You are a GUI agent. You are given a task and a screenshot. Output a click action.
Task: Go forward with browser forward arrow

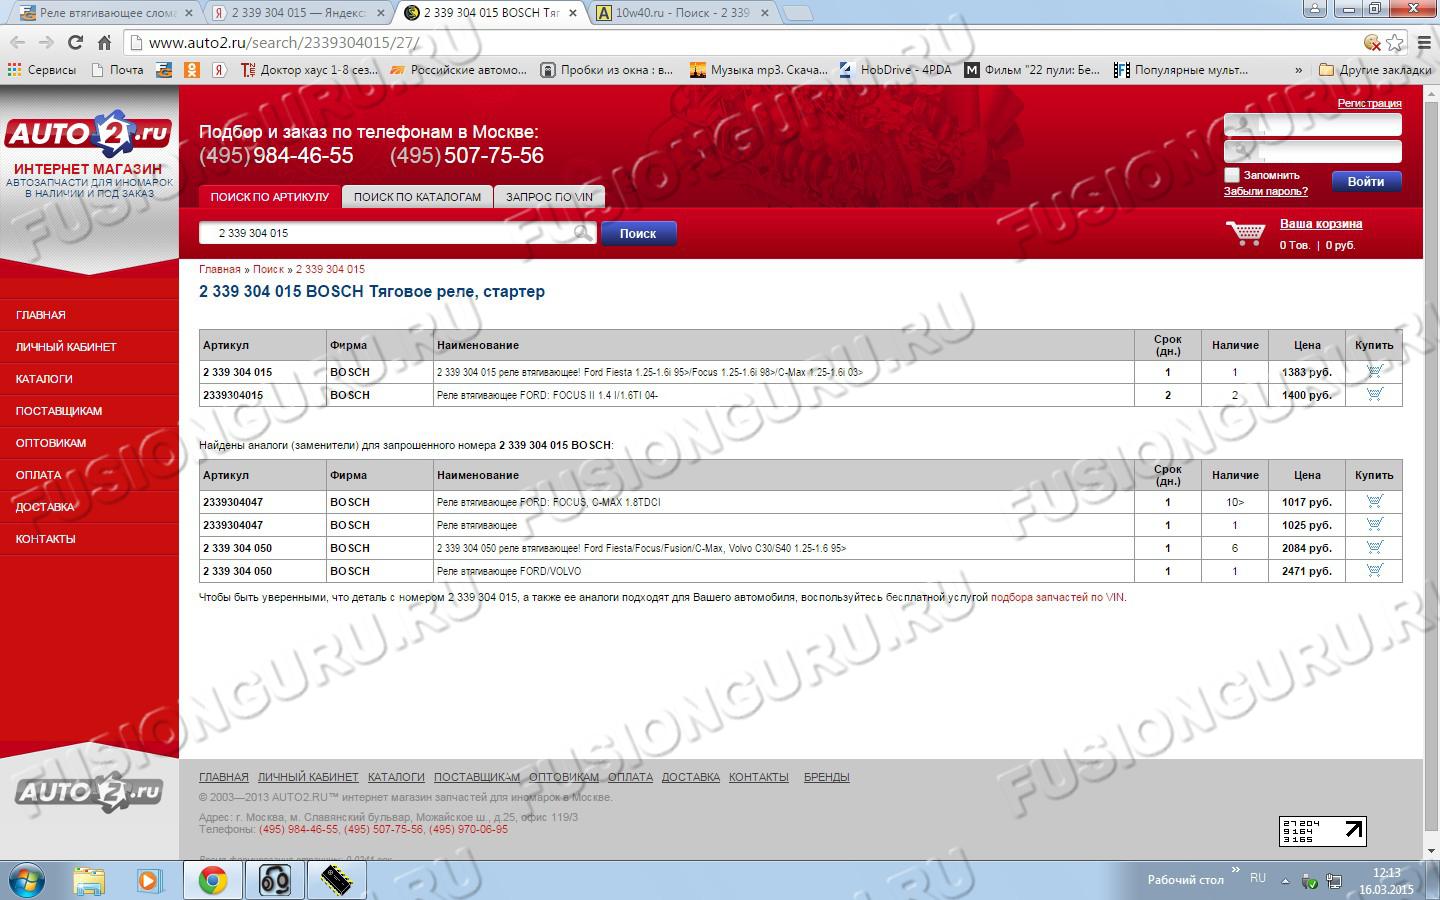click(x=46, y=42)
